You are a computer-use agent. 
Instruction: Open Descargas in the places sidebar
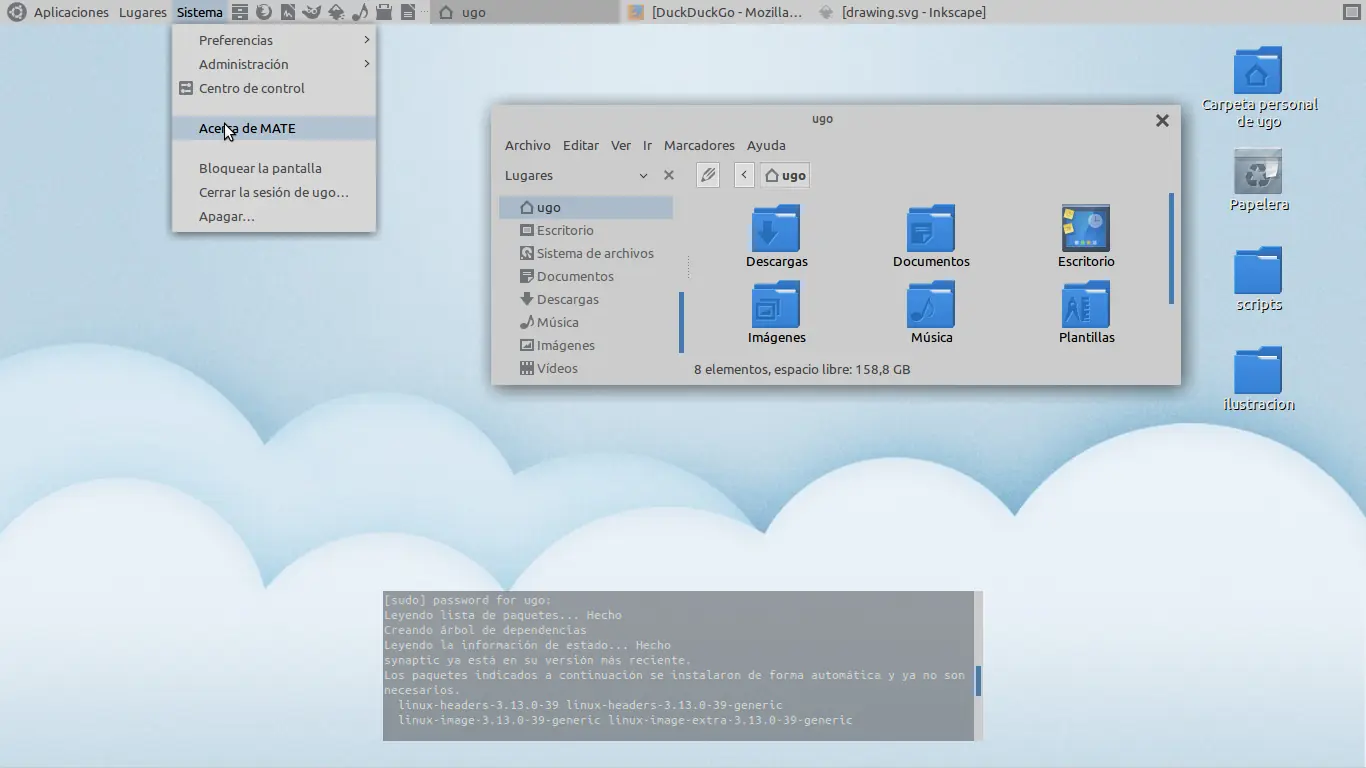[586, 299]
